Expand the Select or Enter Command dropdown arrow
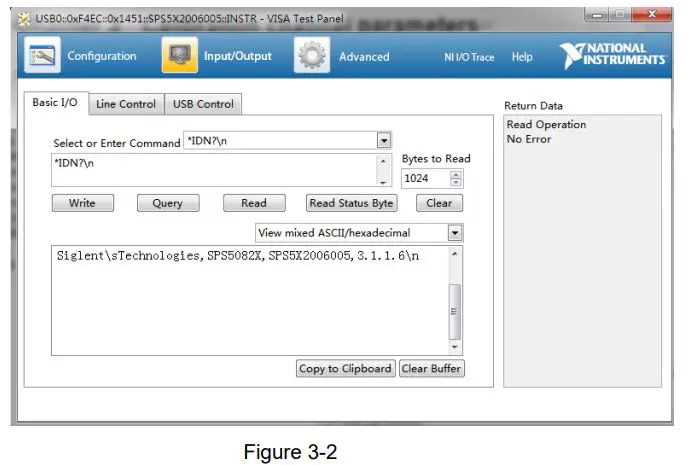This screenshot has width=687, height=465. (384, 141)
